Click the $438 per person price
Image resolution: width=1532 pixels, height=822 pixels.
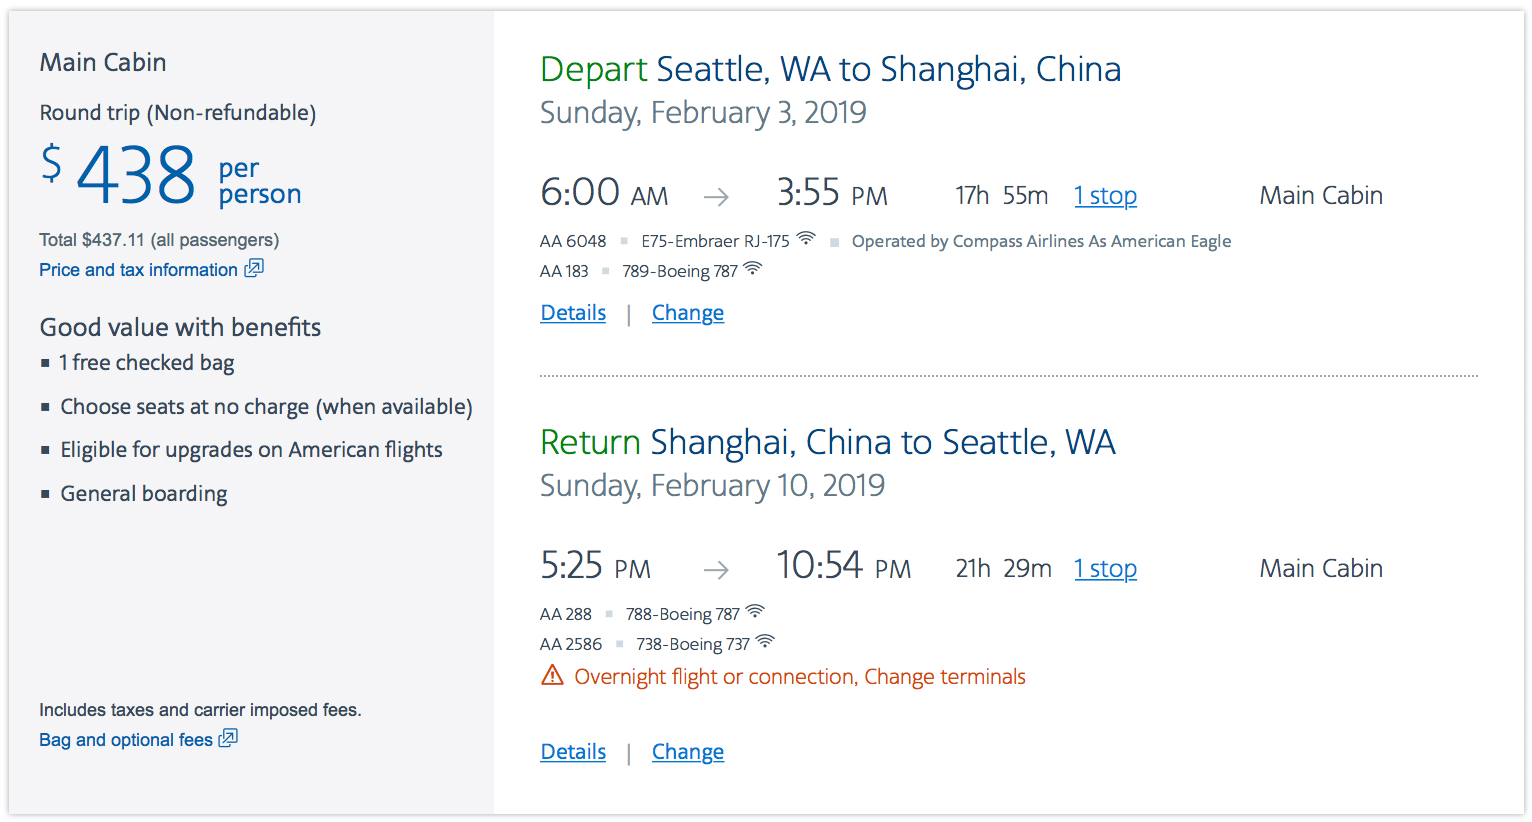[x=137, y=176]
